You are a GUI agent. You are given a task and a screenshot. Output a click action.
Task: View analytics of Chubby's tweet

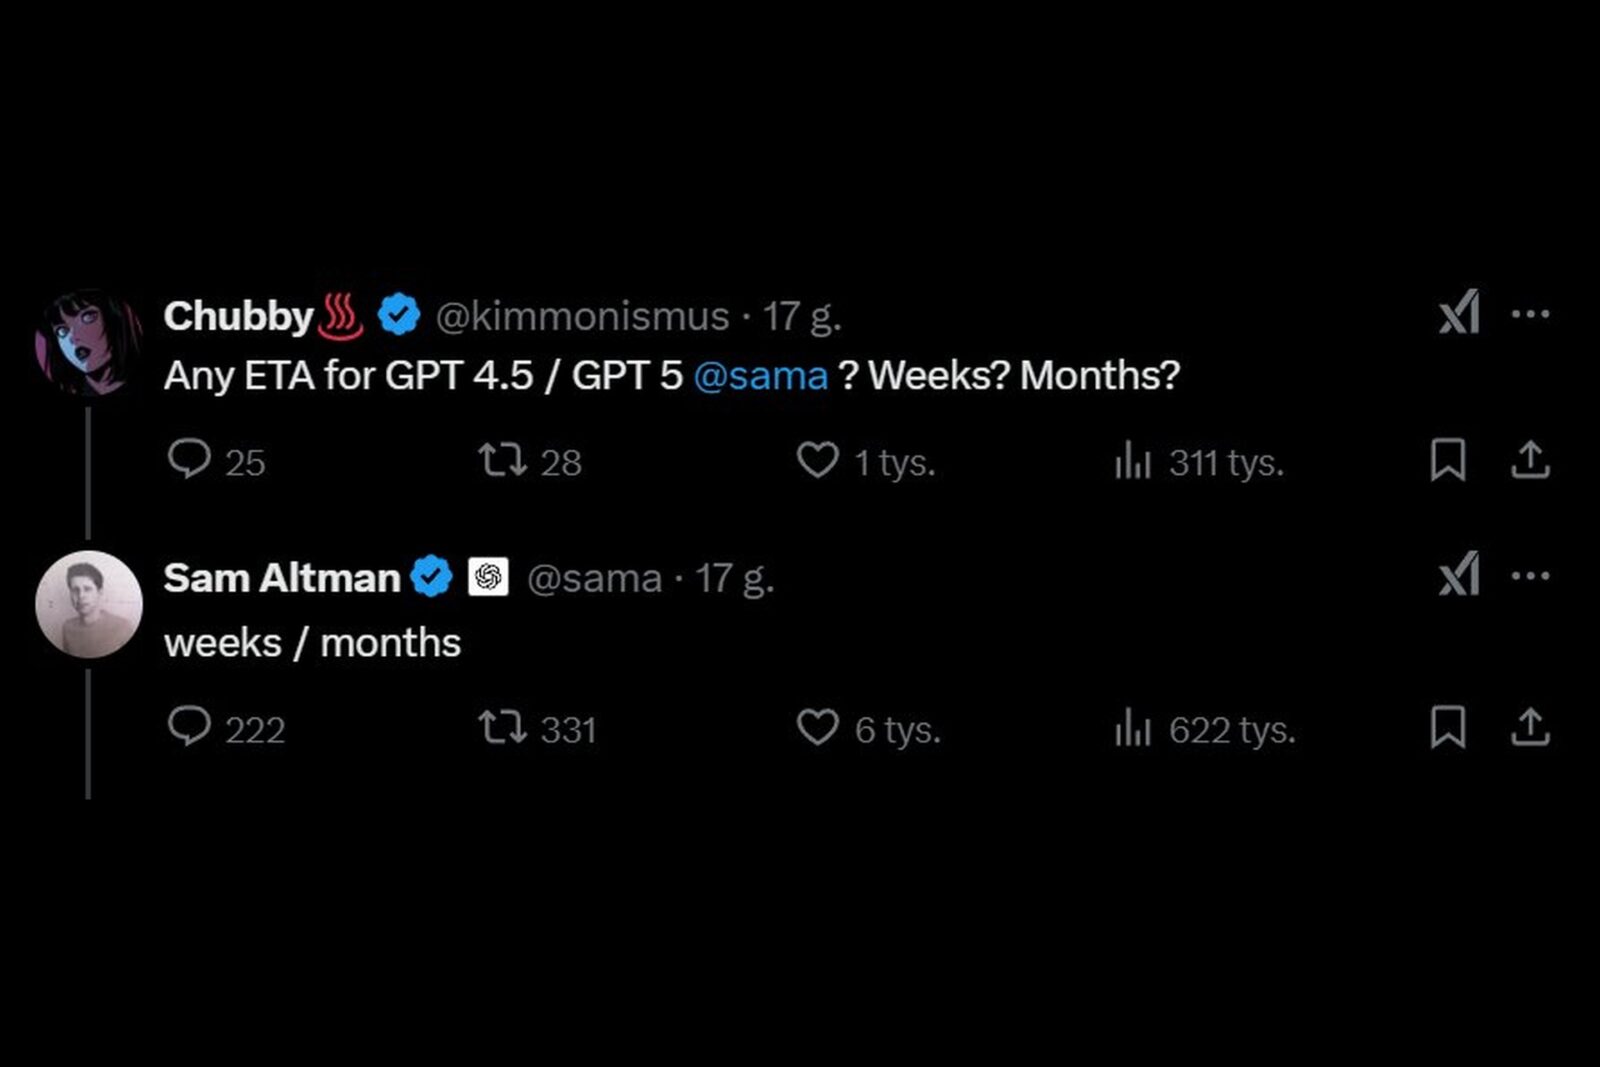[x=1133, y=462]
